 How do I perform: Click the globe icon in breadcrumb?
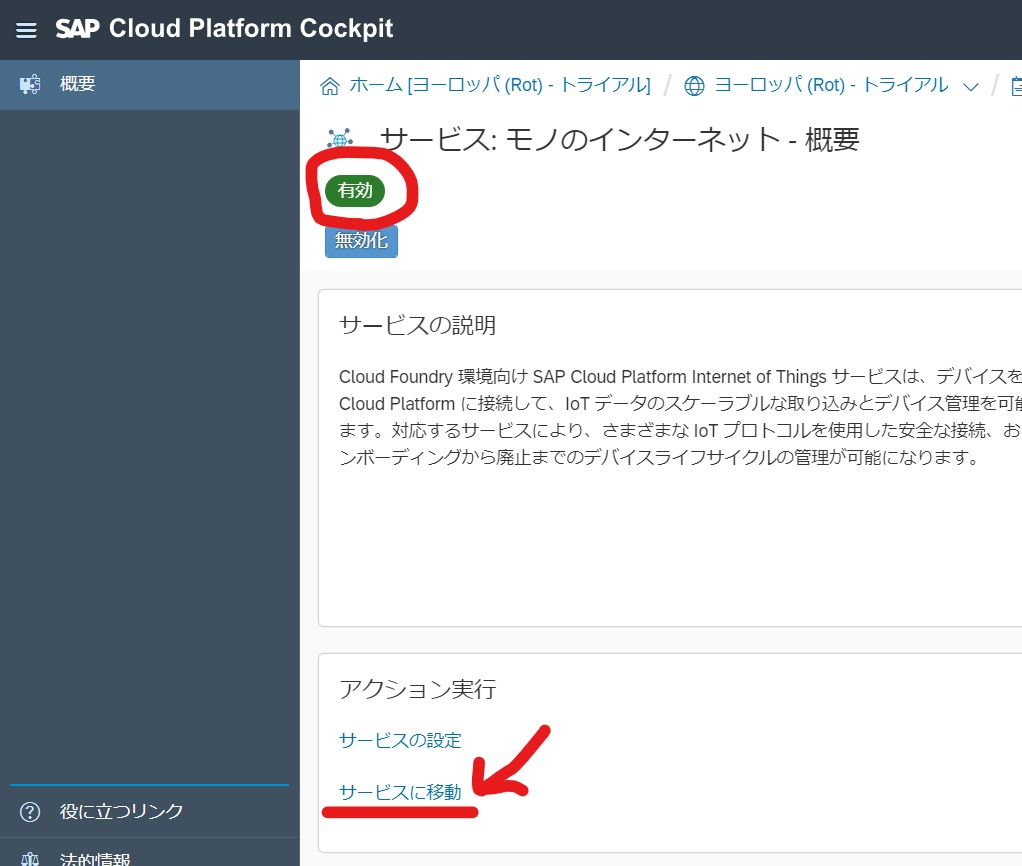(x=694, y=86)
